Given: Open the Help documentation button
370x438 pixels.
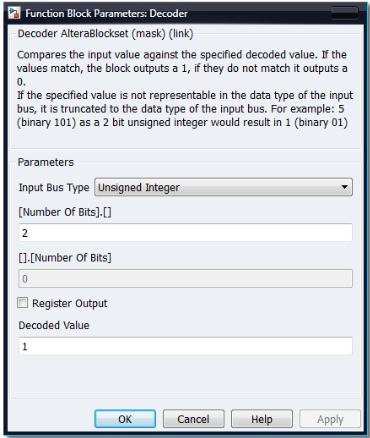Looking at the screenshot, I should 262,419.
